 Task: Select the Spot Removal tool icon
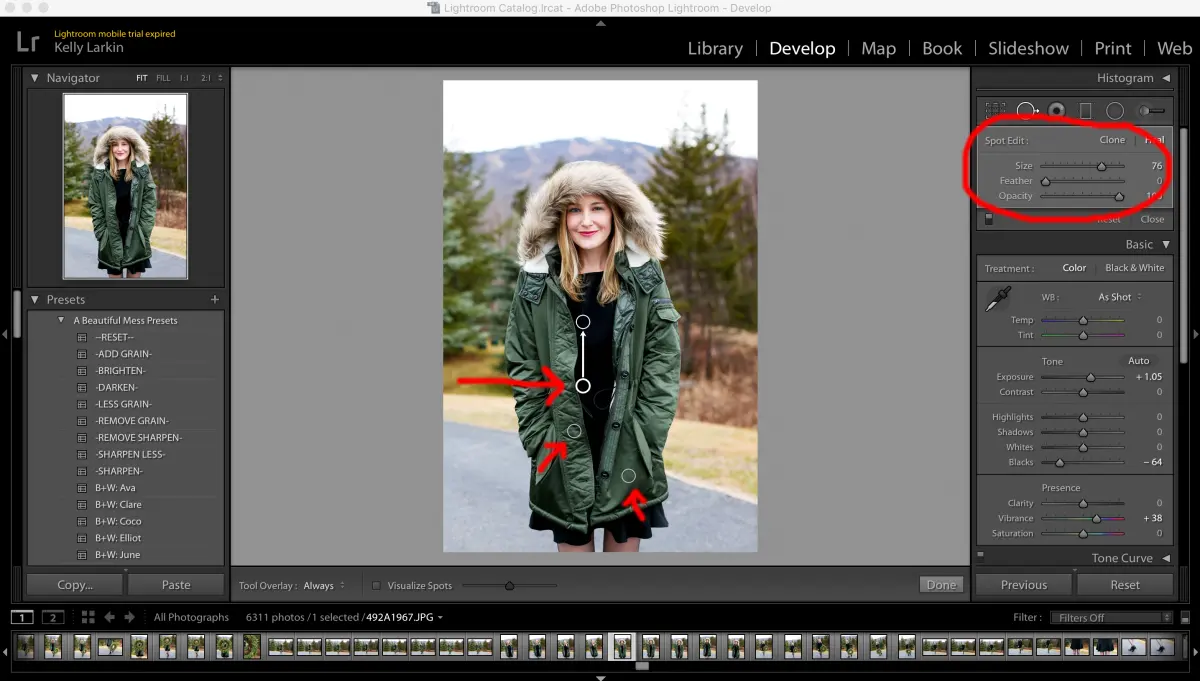tap(1027, 110)
